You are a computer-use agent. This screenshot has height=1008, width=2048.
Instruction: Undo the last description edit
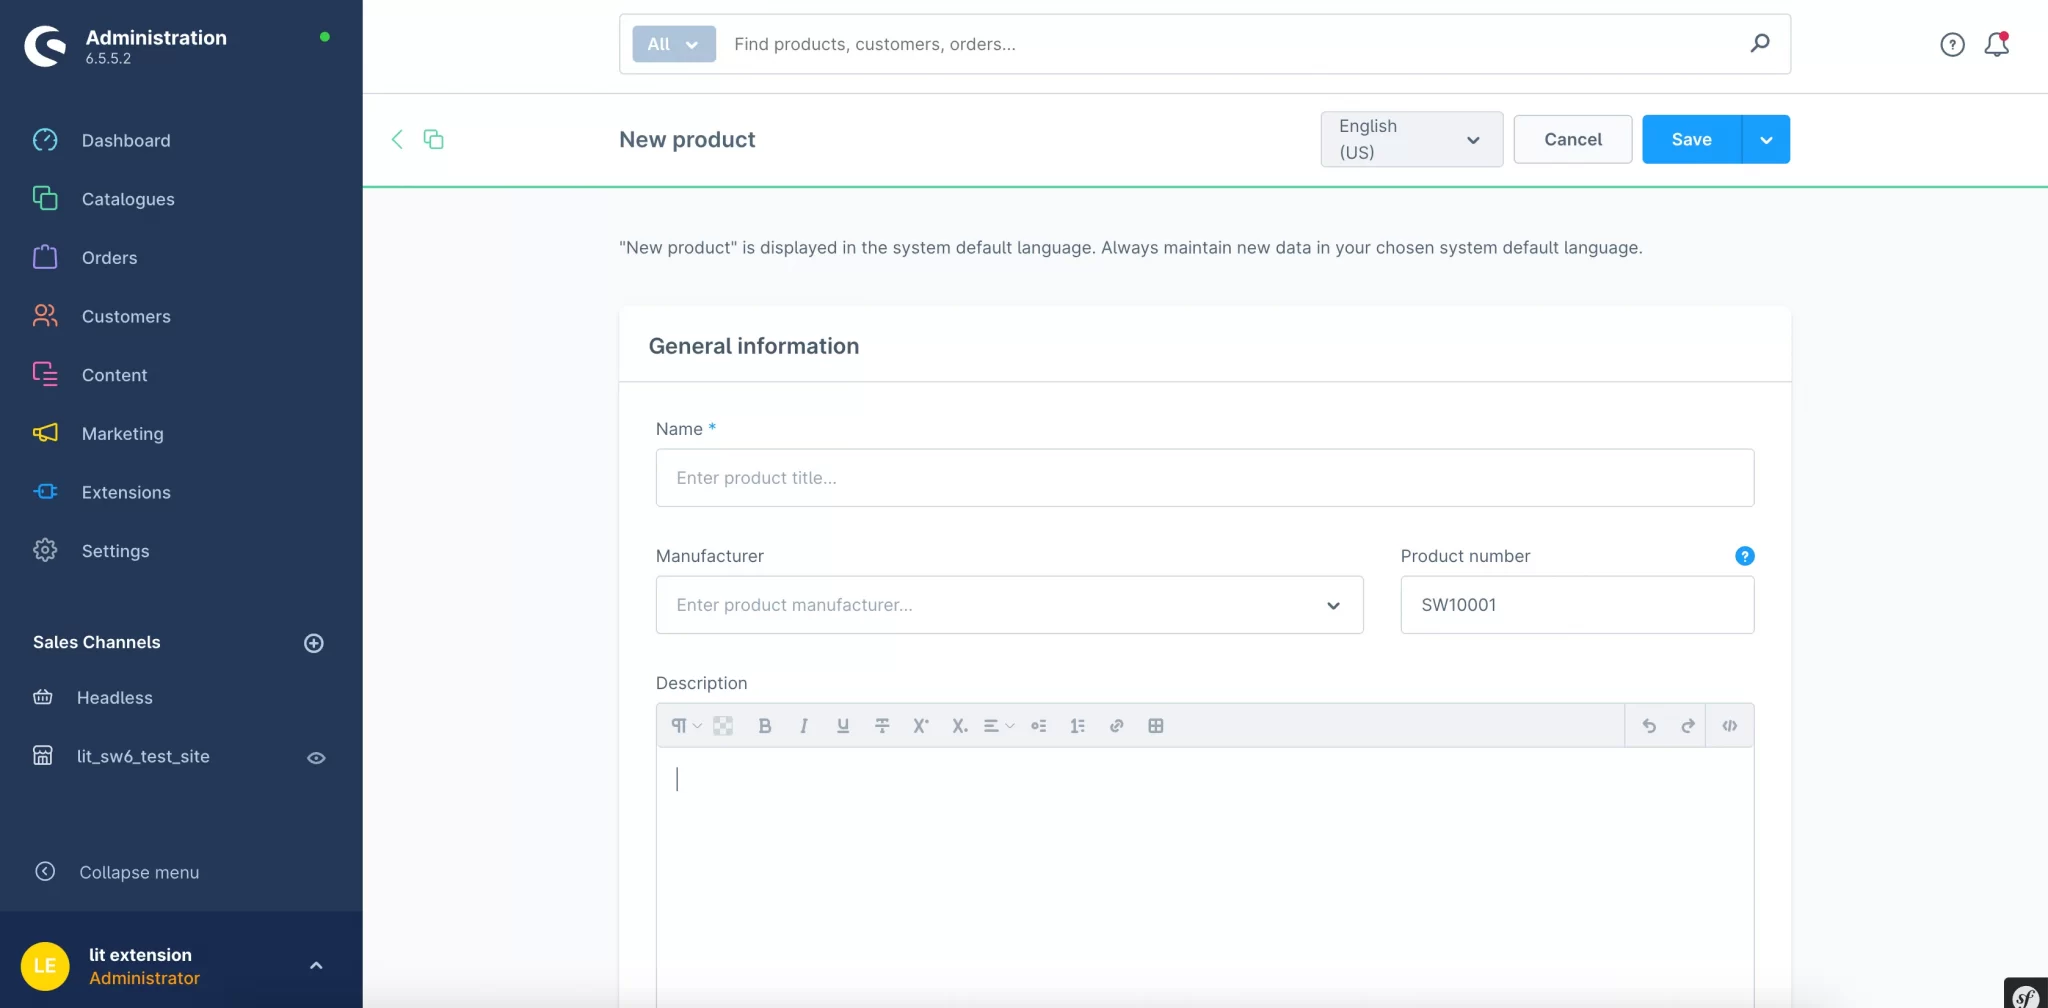pyautogui.click(x=1649, y=726)
